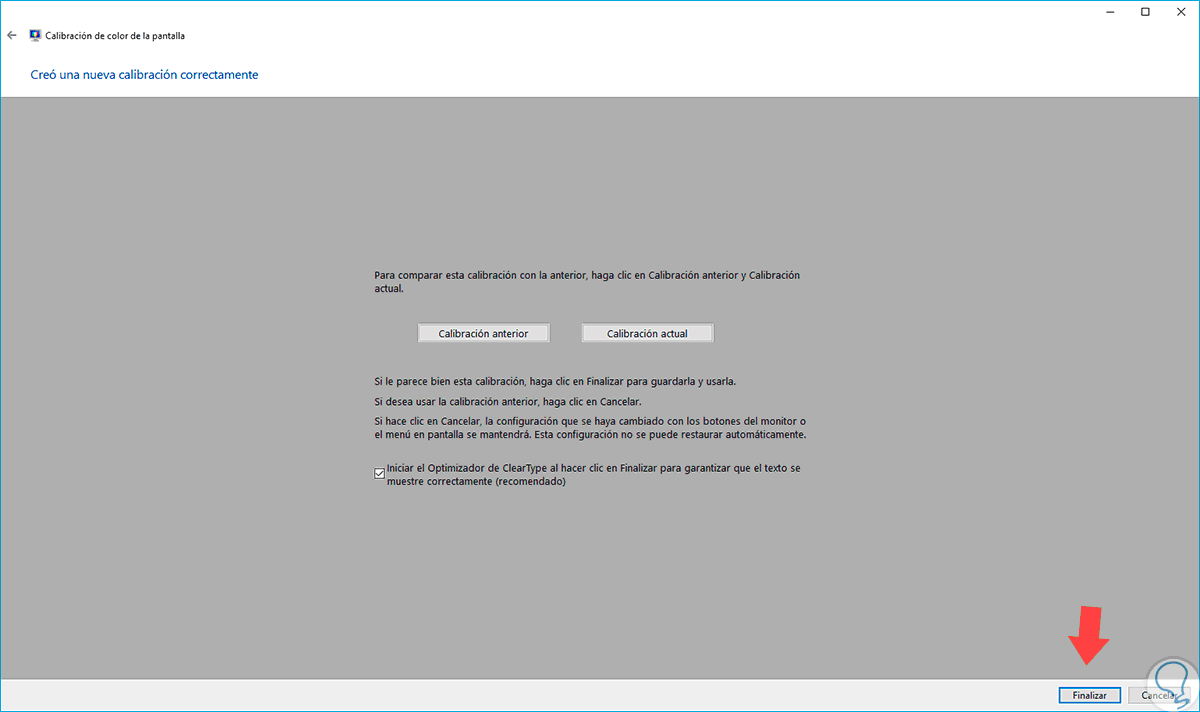This screenshot has height=712, width=1200.
Task: Click text 'Si le parece bien esta calibración'
Action: [x=451, y=382]
